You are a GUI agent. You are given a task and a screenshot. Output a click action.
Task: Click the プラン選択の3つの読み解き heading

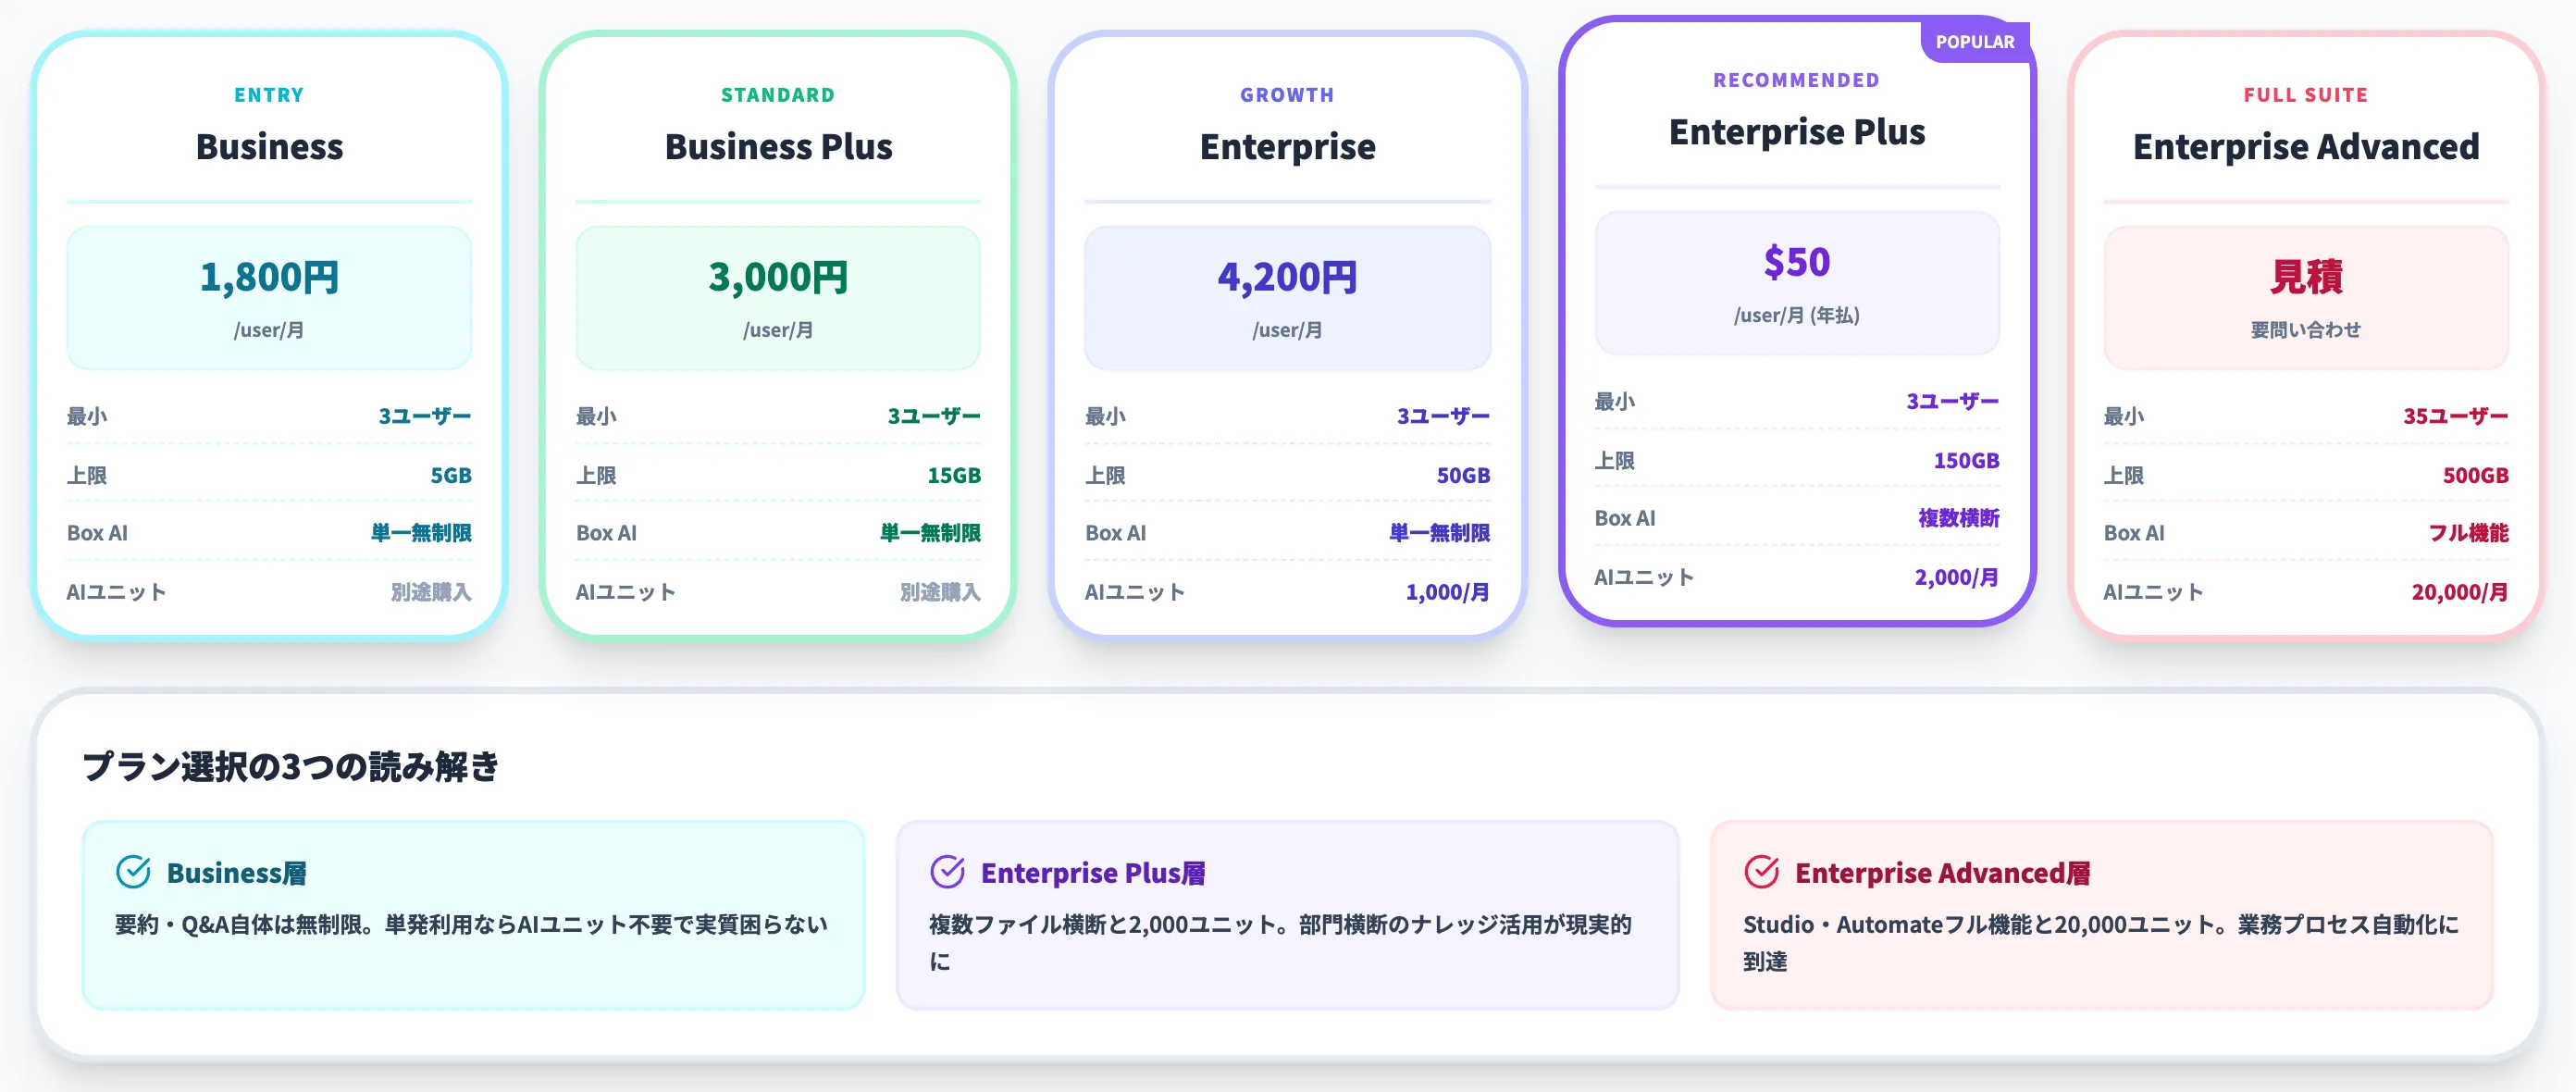tap(291, 766)
